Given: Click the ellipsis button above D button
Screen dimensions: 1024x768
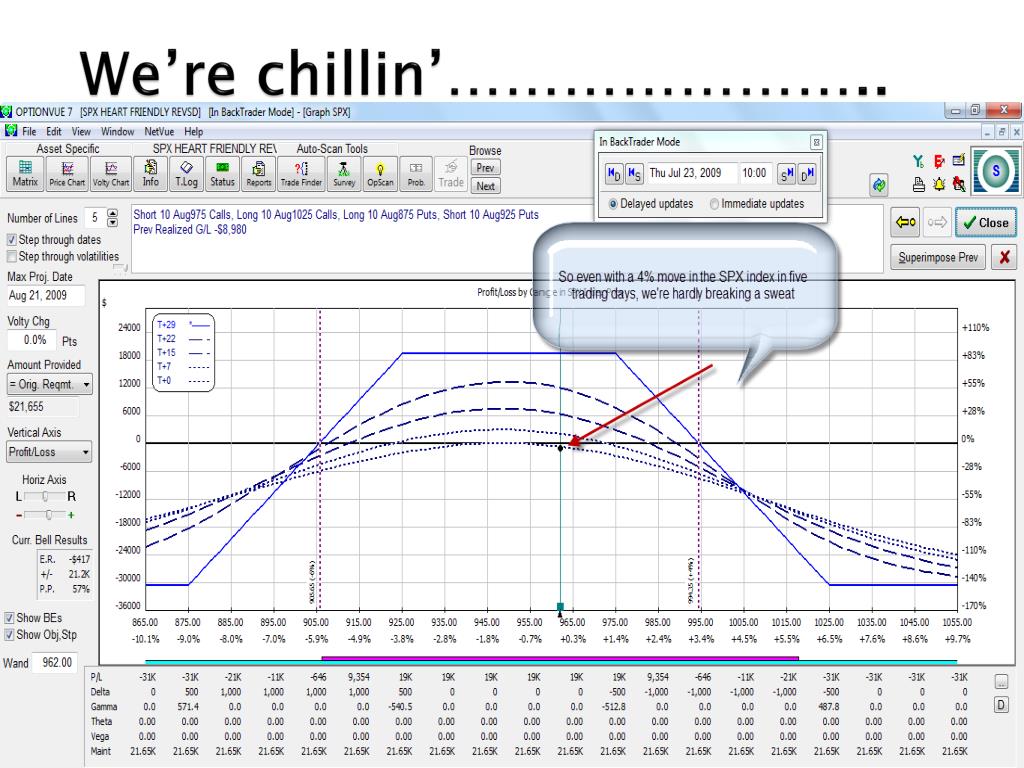Looking at the screenshot, I should [1001, 682].
